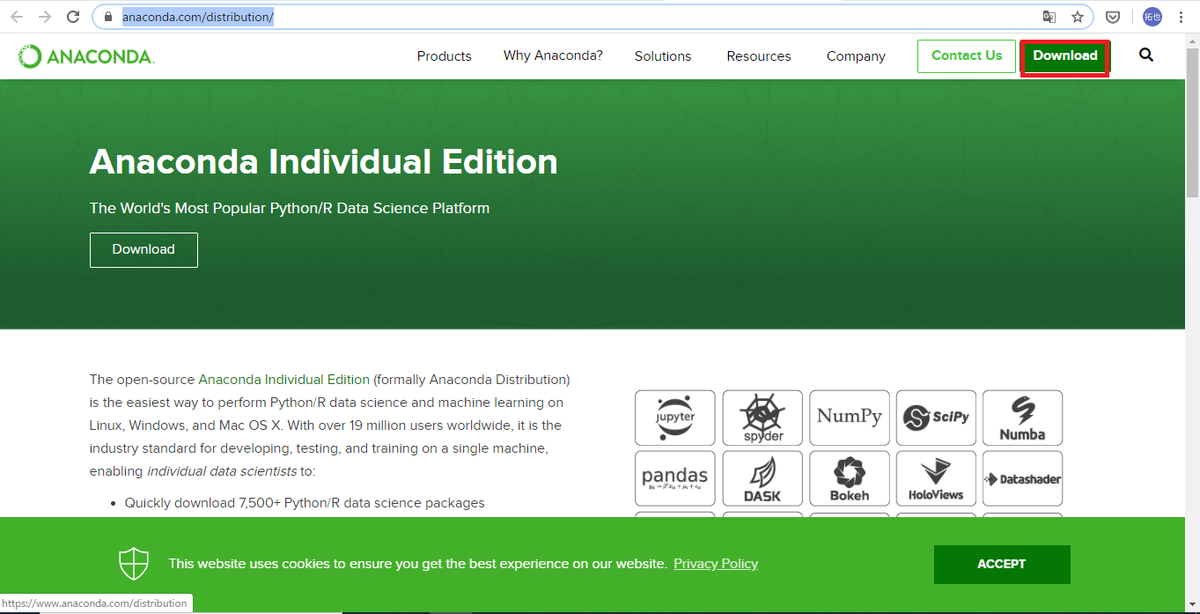The height and width of the screenshot is (614, 1200).
Task: Click the green Download button in header
Action: pos(1065,56)
